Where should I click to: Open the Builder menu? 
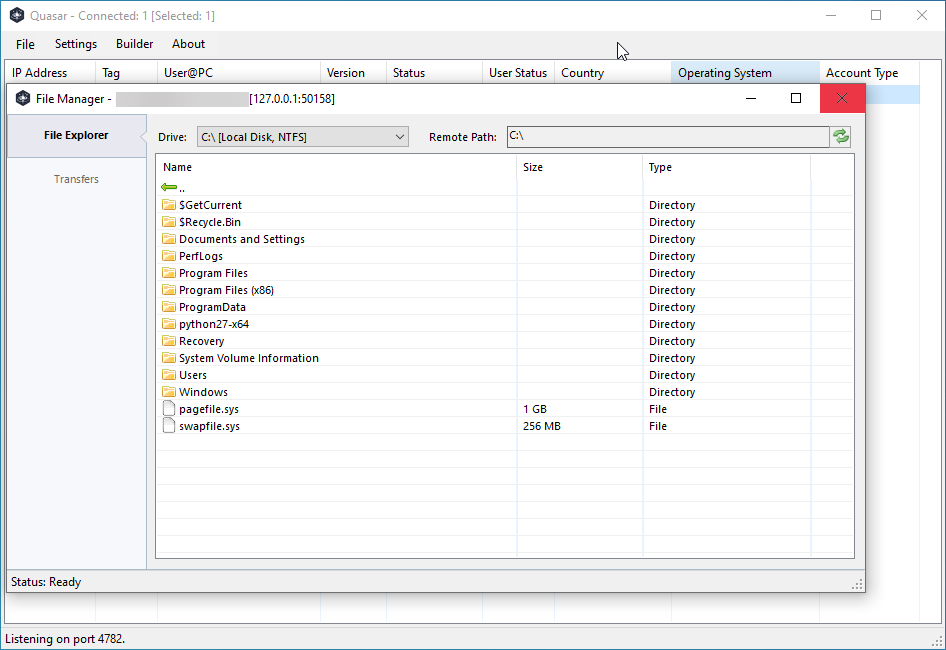(134, 44)
